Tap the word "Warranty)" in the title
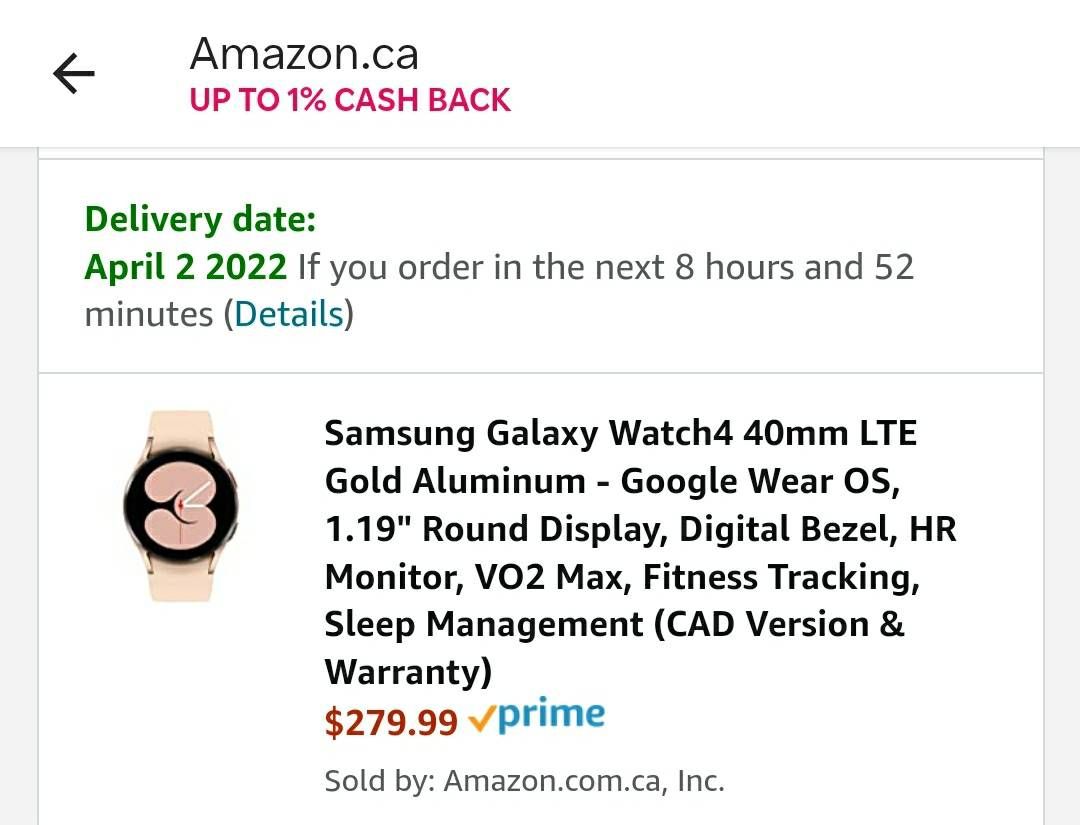1080x825 pixels. (408, 671)
